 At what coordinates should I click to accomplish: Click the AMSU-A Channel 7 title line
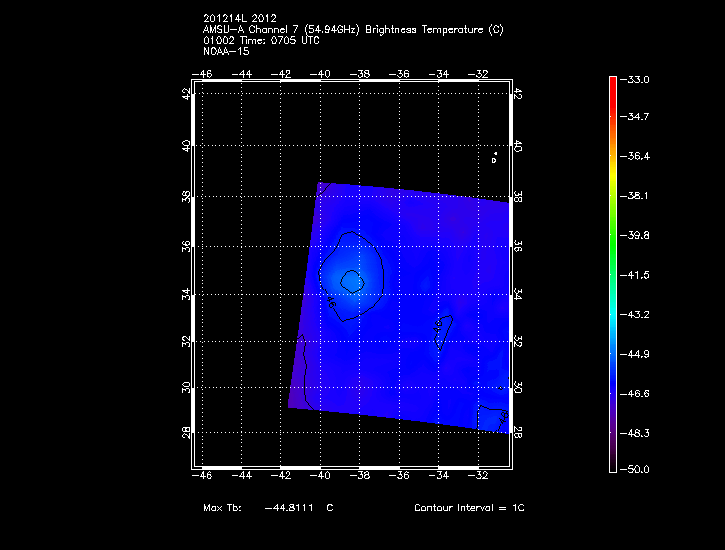pos(353,31)
